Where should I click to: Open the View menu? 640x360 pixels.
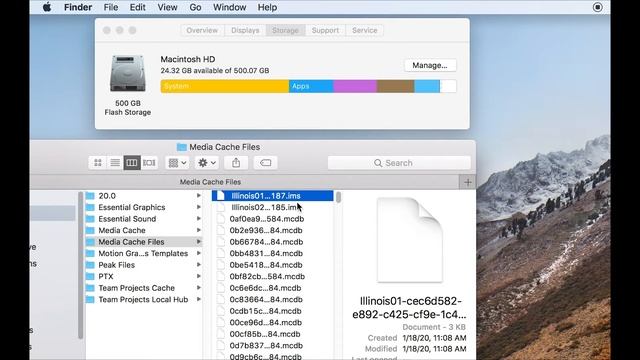point(167,7)
